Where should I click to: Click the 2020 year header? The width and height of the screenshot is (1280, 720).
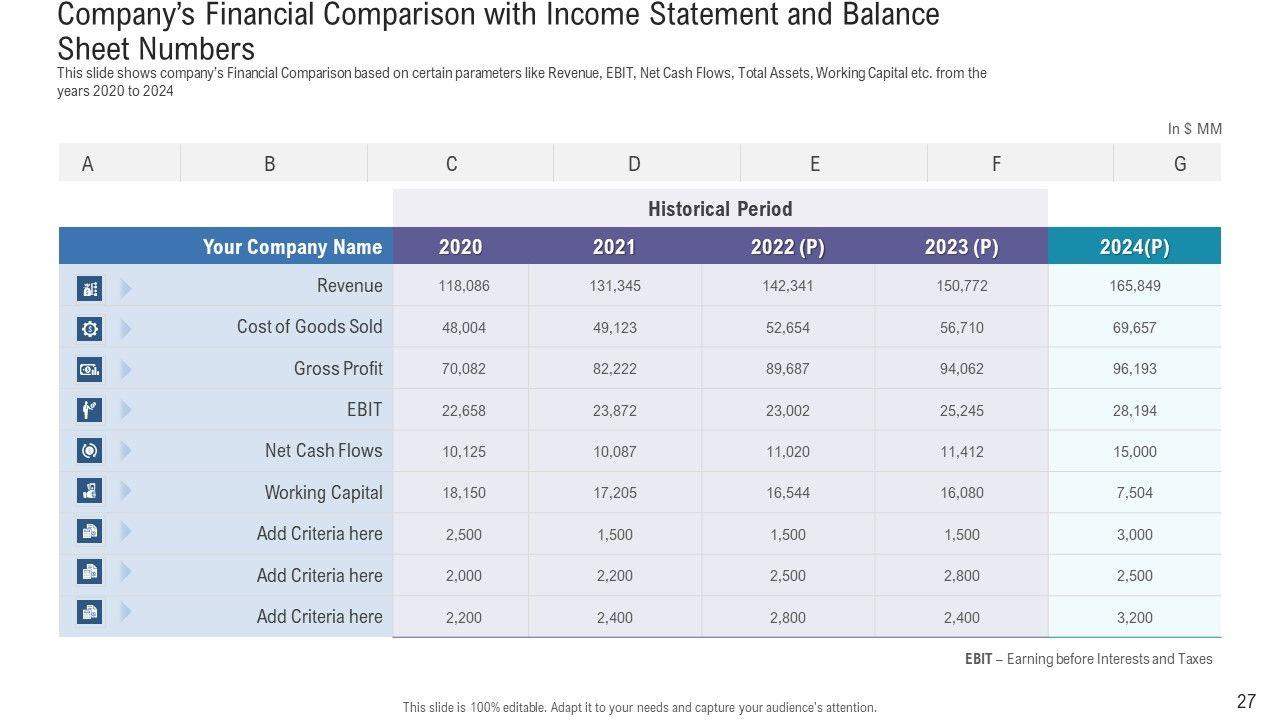pyautogui.click(x=460, y=247)
